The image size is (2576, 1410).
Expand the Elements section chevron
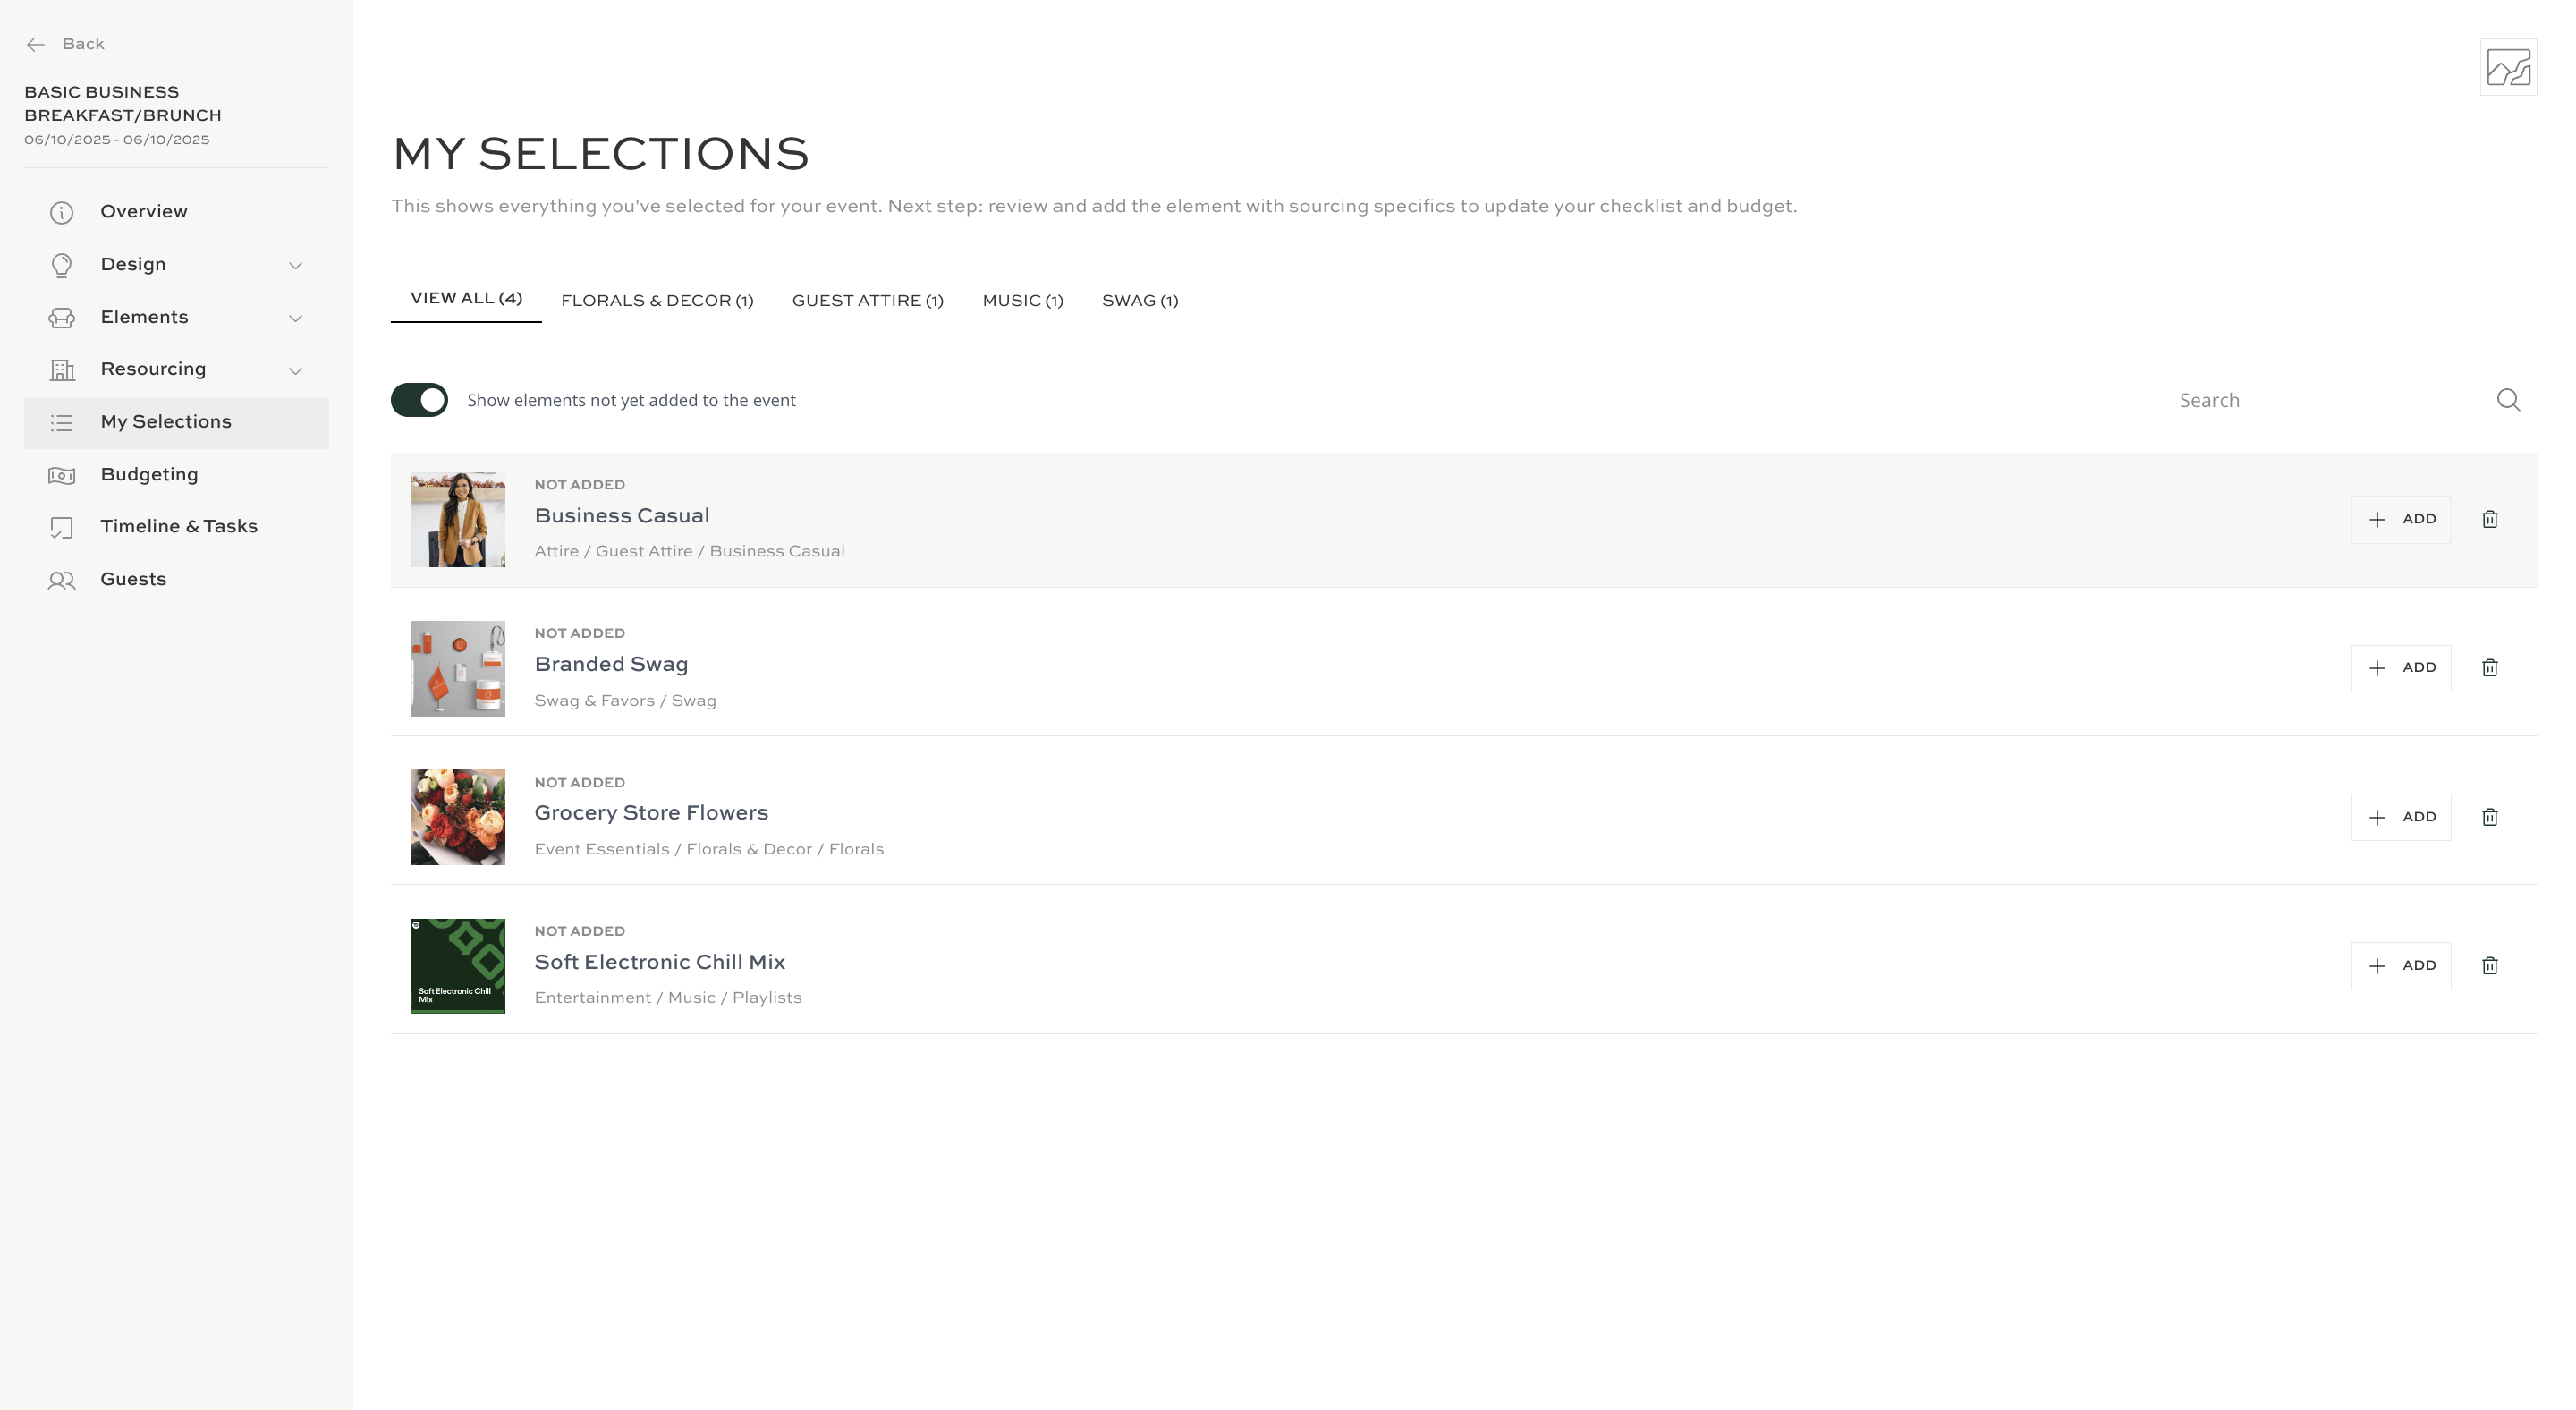[295, 318]
